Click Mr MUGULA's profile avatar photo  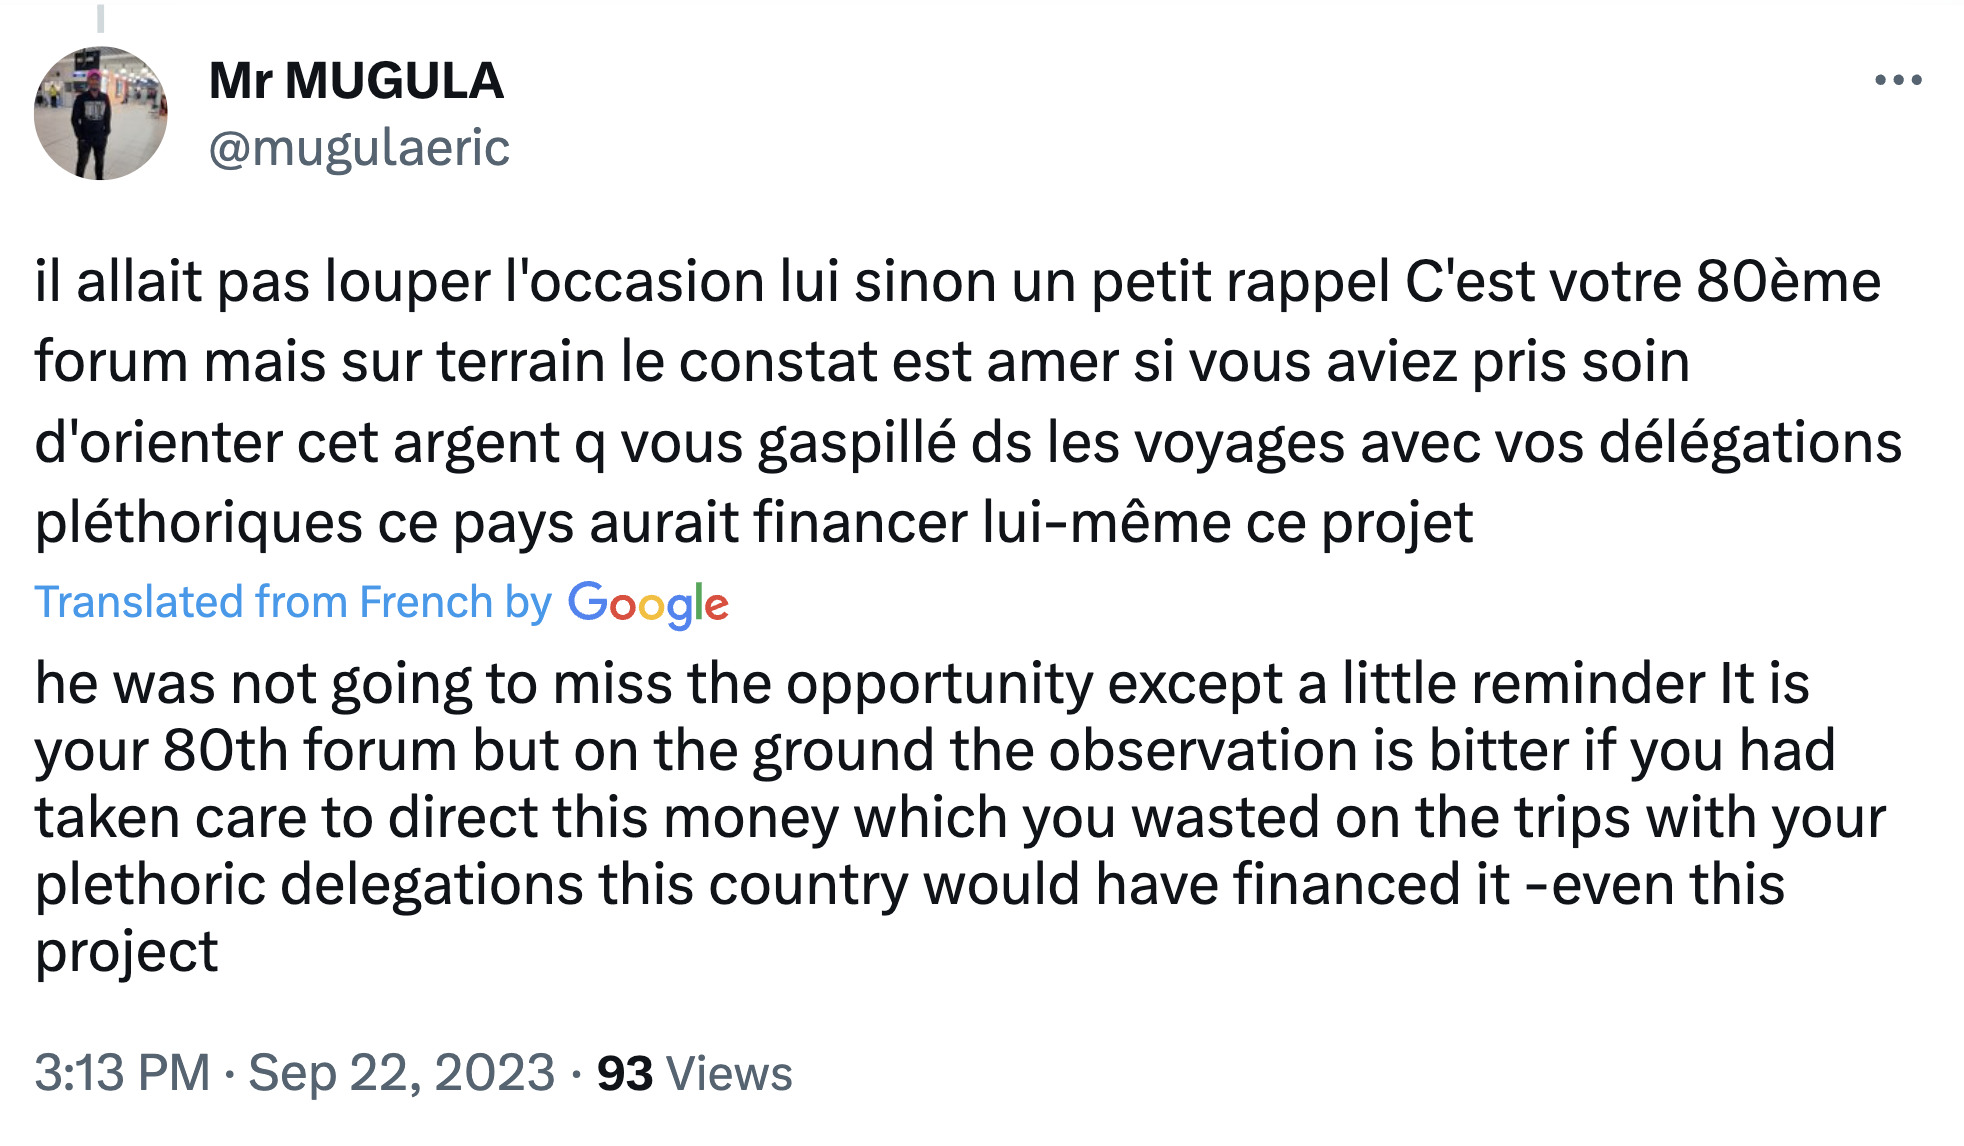pos(101,113)
